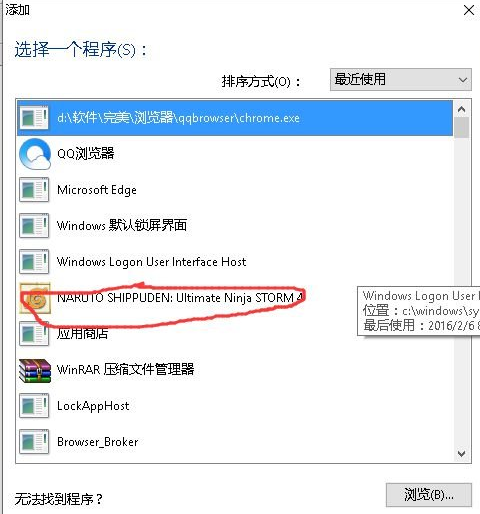
Task: Click the 无法找到程序? link
Action: [x=58, y=499]
